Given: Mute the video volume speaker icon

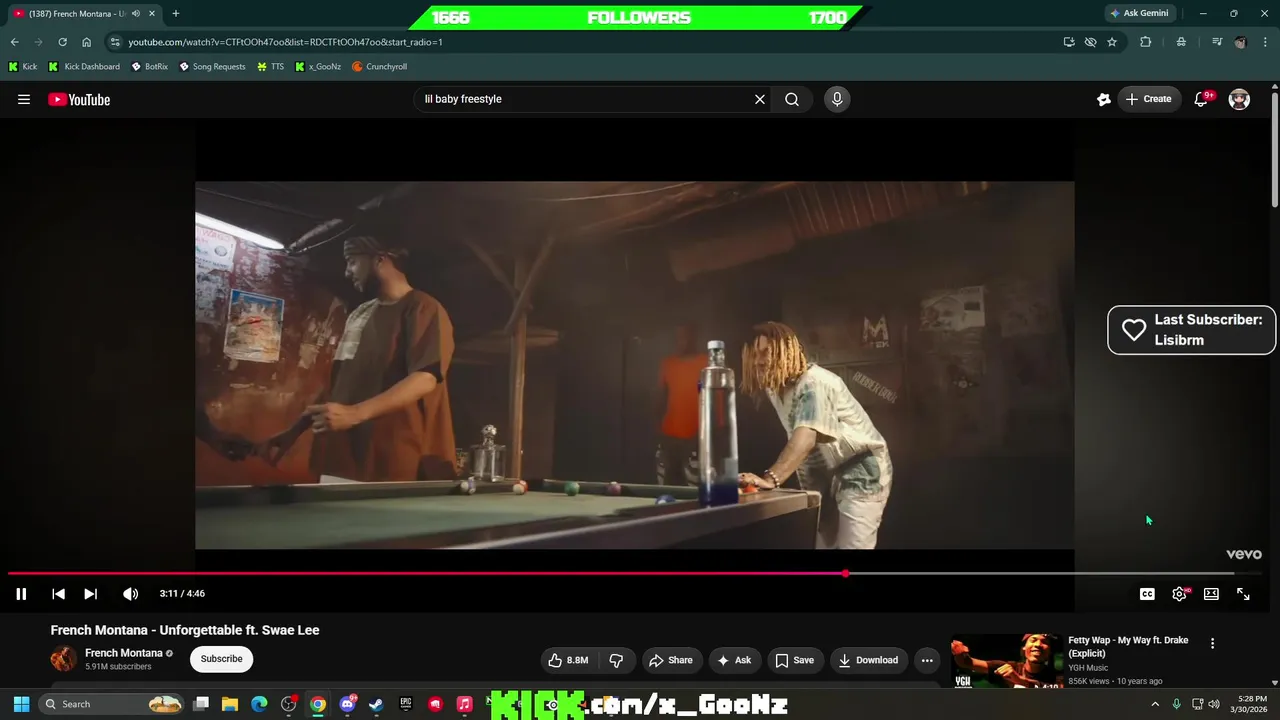Looking at the screenshot, I should click(130, 594).
